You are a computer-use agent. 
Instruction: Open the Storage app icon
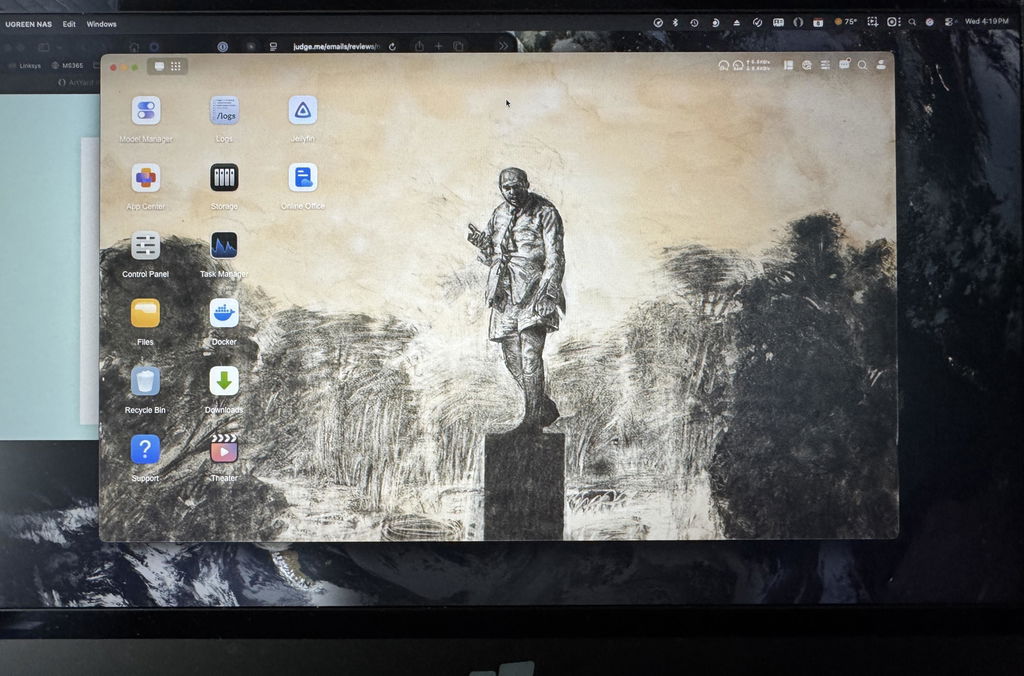tap(224, 178)
